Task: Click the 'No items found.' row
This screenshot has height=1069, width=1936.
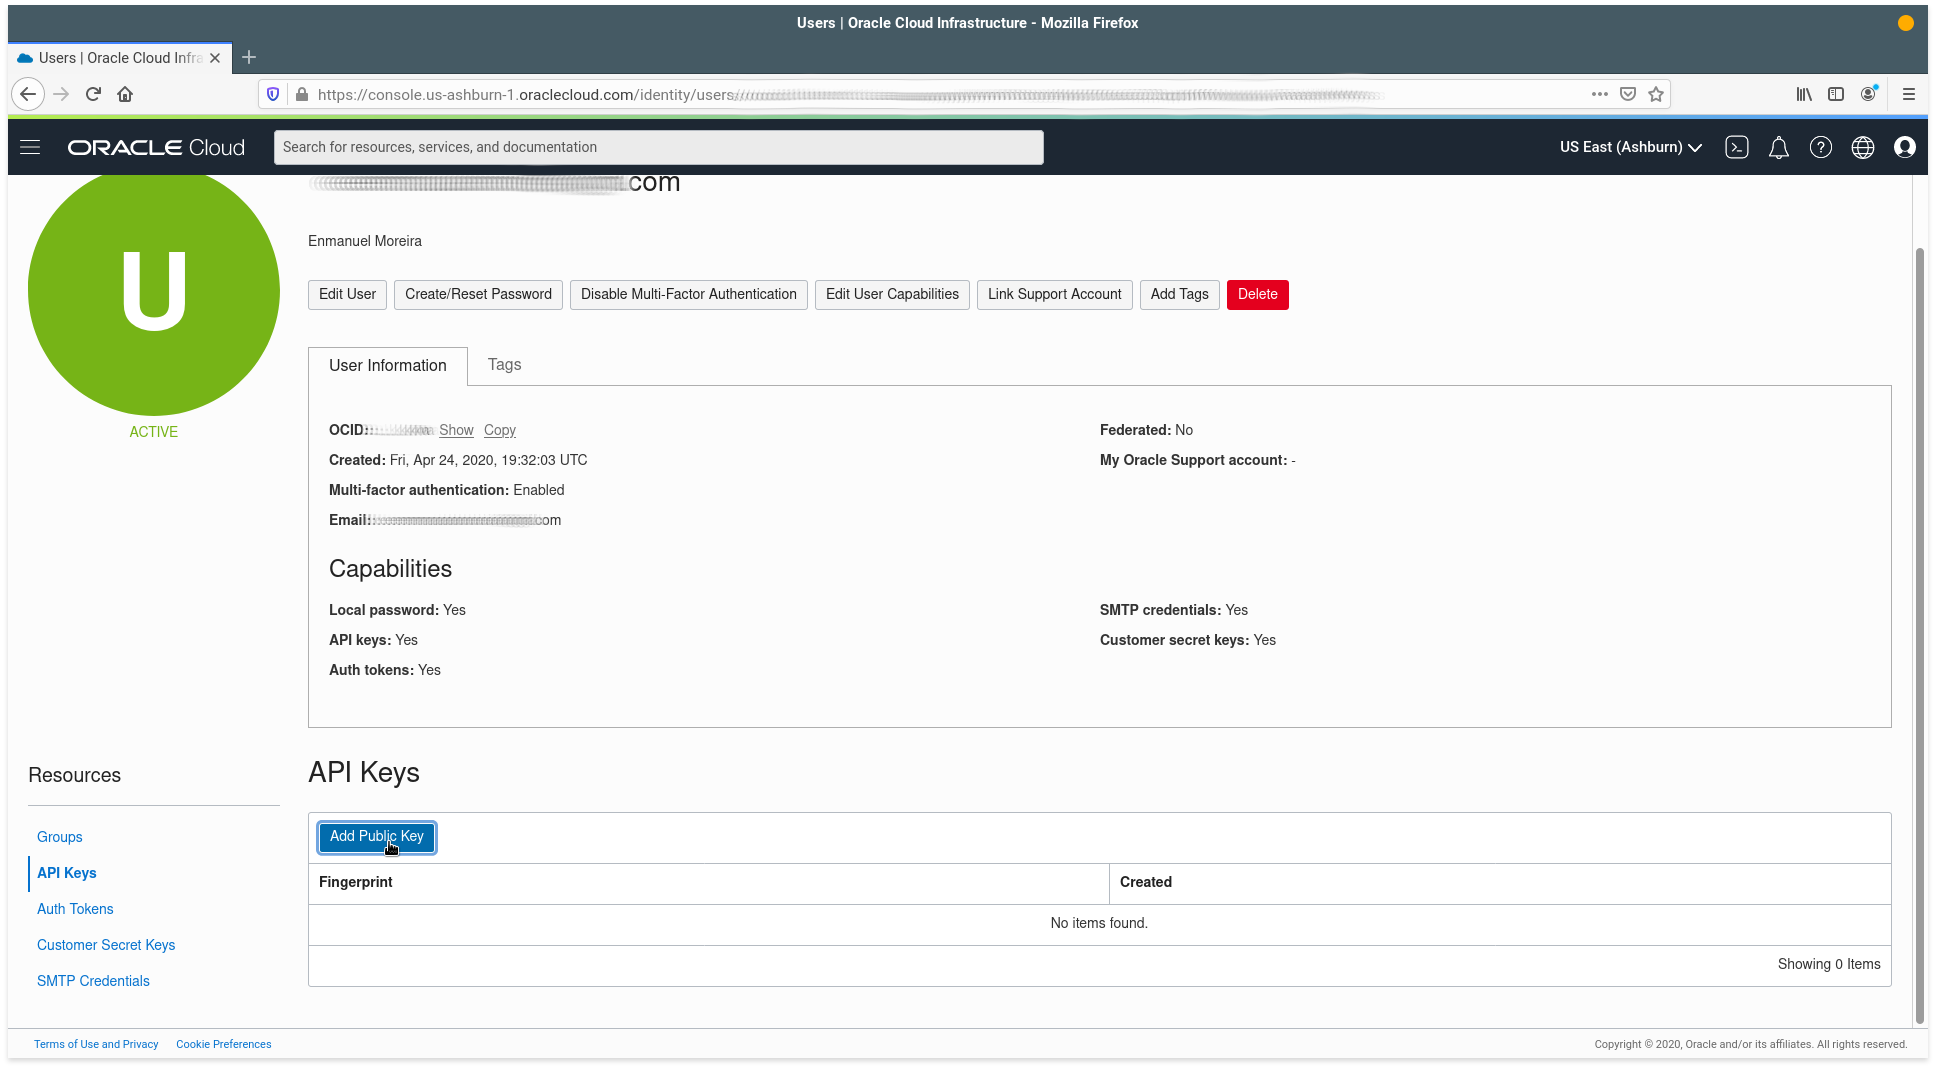Action: pyautogui.click(x=1100, y=924)
